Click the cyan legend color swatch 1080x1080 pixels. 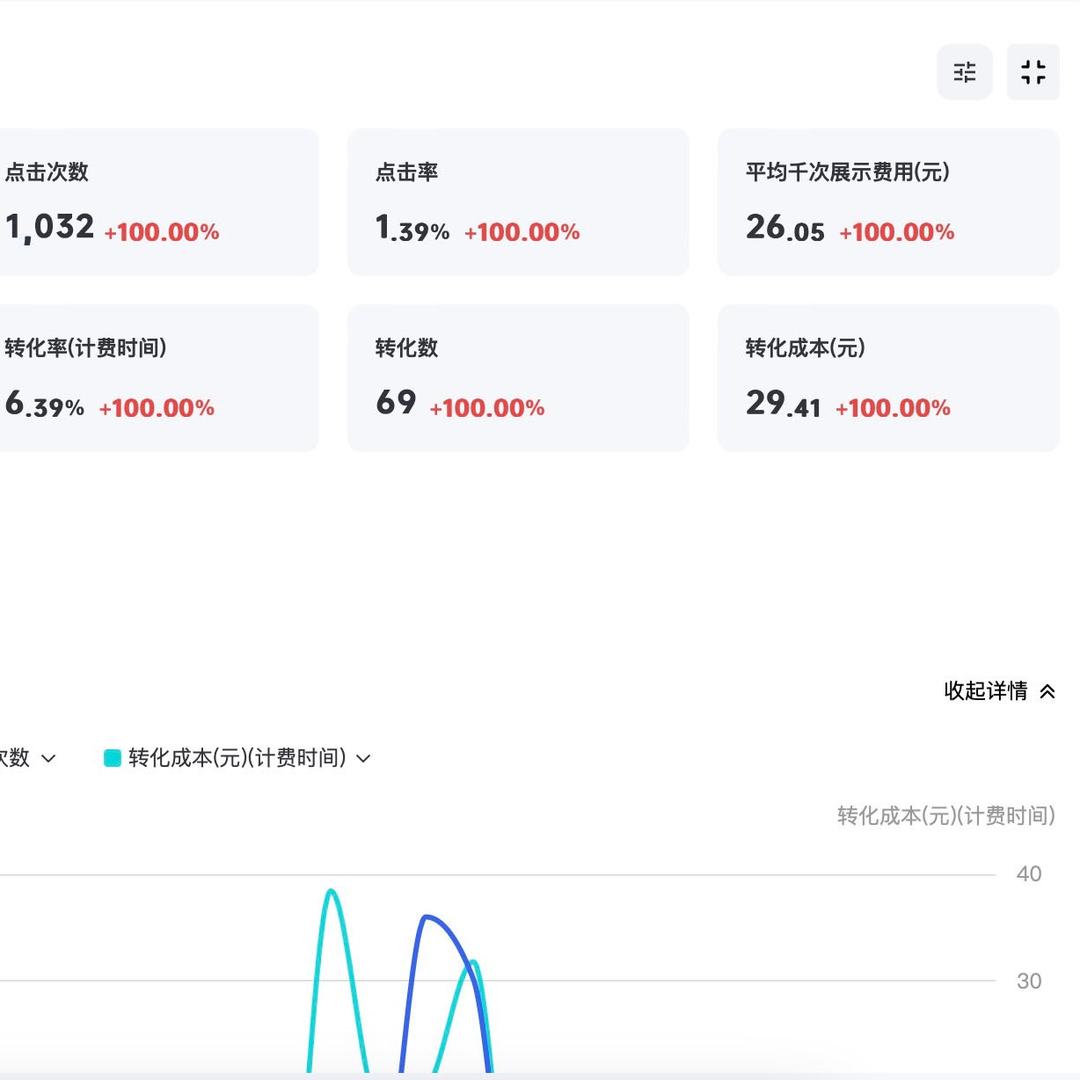click(113, 758)
